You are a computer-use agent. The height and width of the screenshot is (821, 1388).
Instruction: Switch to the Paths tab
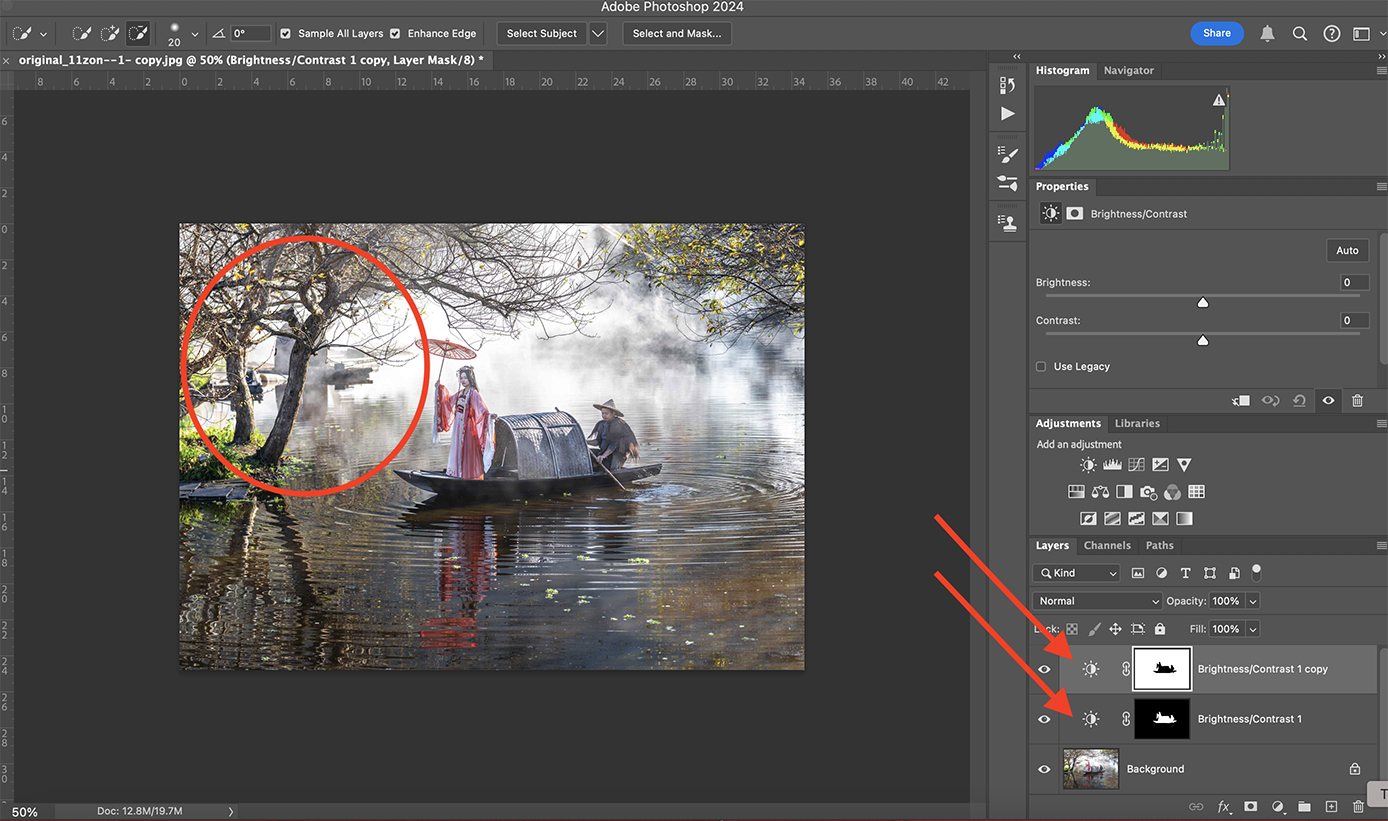pos(1160,545)
